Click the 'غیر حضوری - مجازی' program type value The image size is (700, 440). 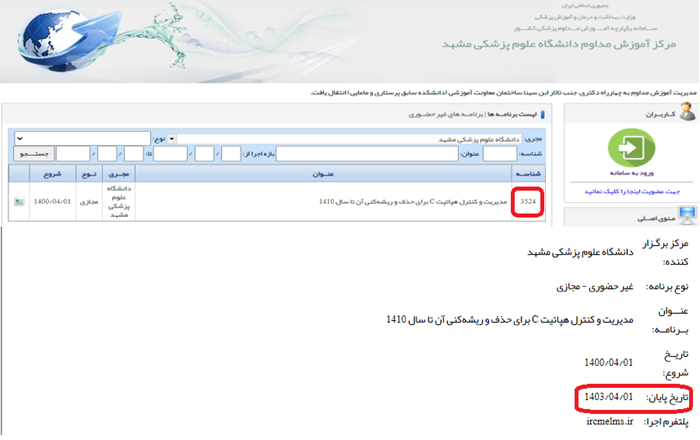(595, 287)
